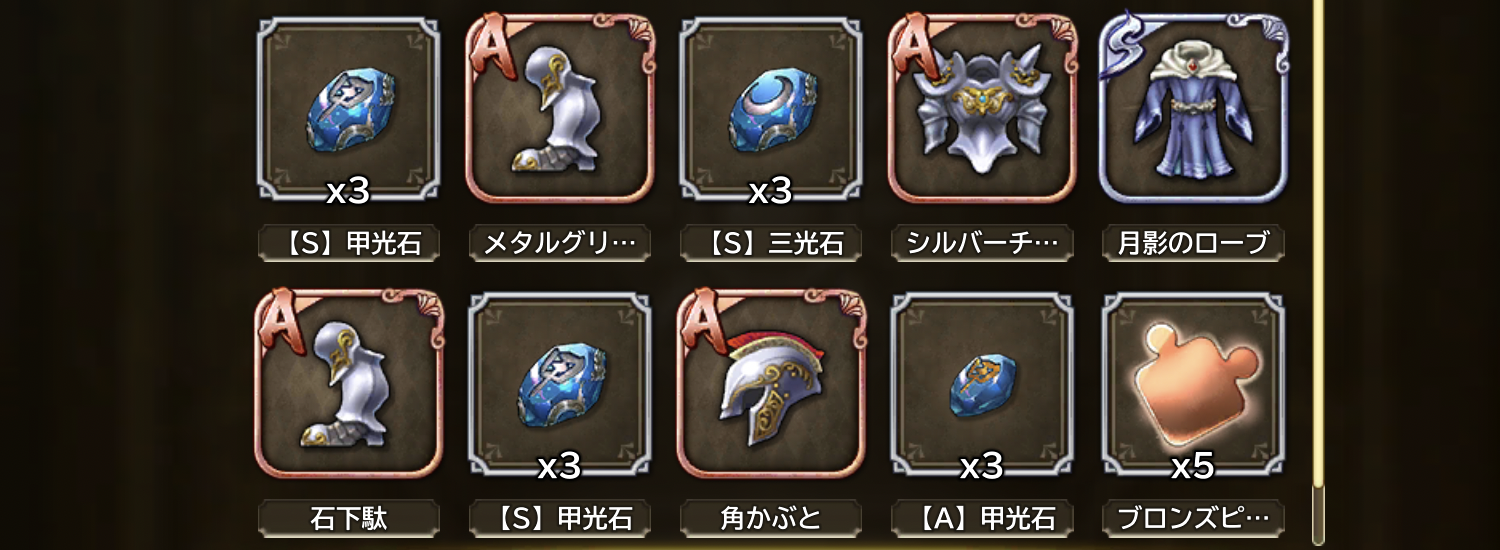Select the 月影のローブ robe icon

(x=1194, y=108)
